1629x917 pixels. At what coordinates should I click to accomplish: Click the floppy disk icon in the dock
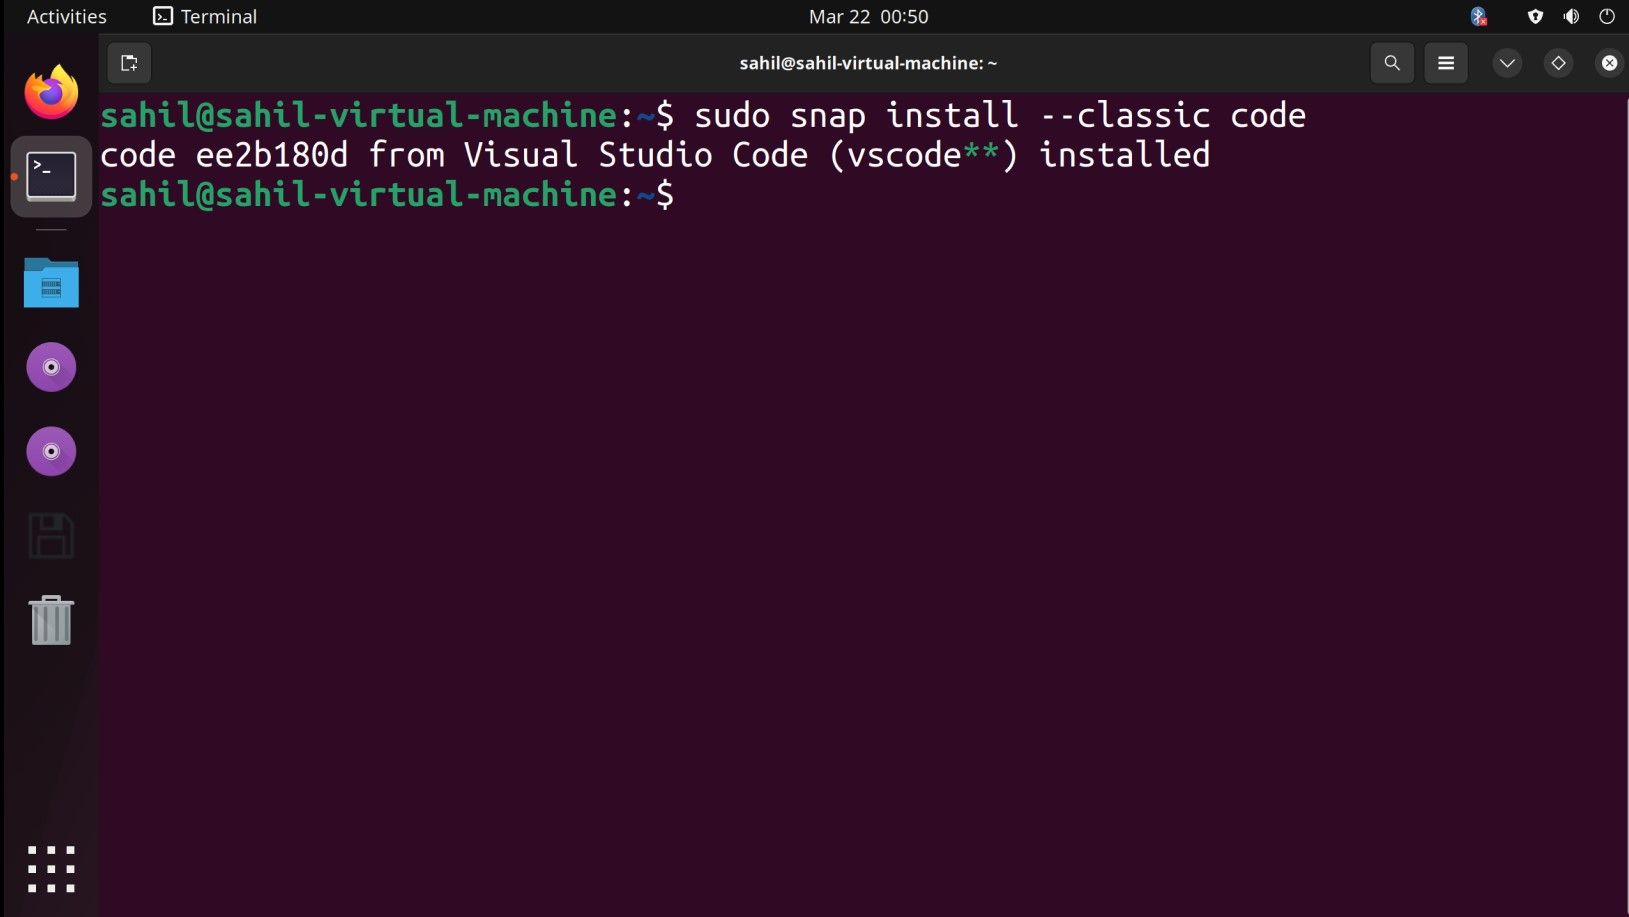coord(50,536)
